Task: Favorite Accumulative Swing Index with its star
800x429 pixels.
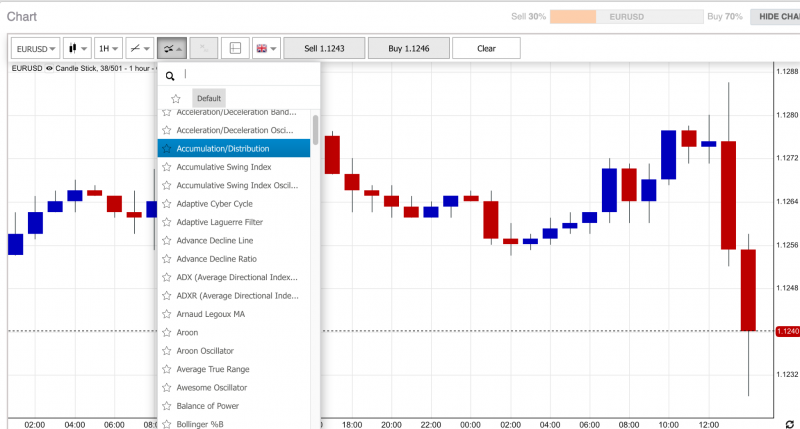Action: click(166, 167)
